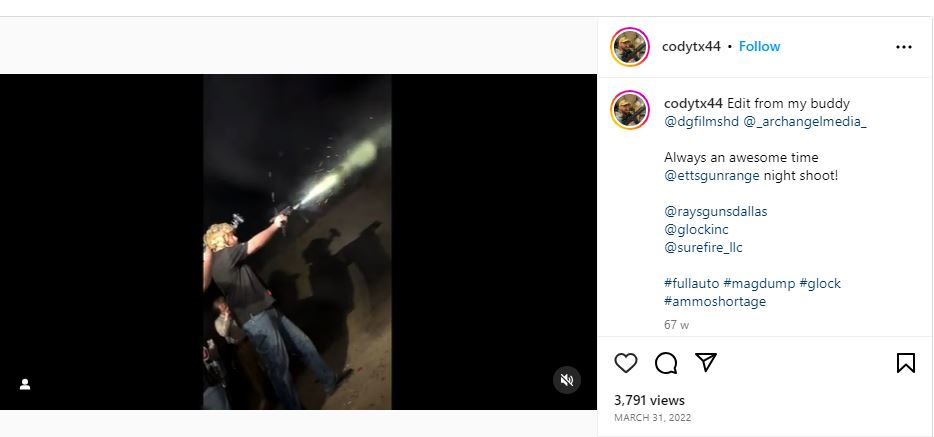934x437 pixels.
Task: Open comments with the speech bubble icon
Action: click(666, 363)
